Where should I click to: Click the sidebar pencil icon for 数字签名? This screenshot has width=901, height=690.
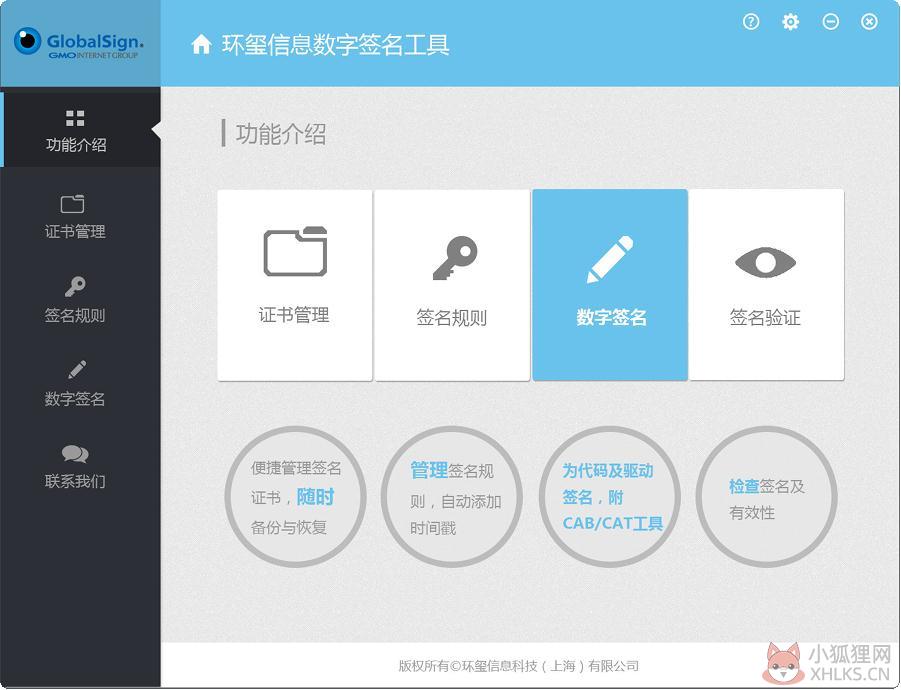click(77, 369)
